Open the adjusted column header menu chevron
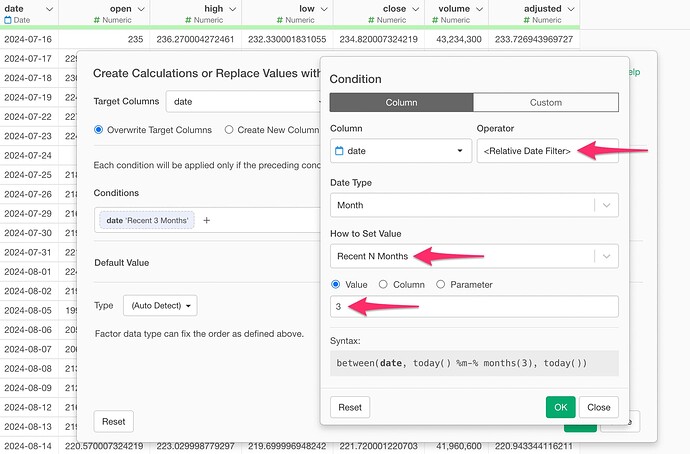This screenshot has width=690, height=454. tap(571, 9)
